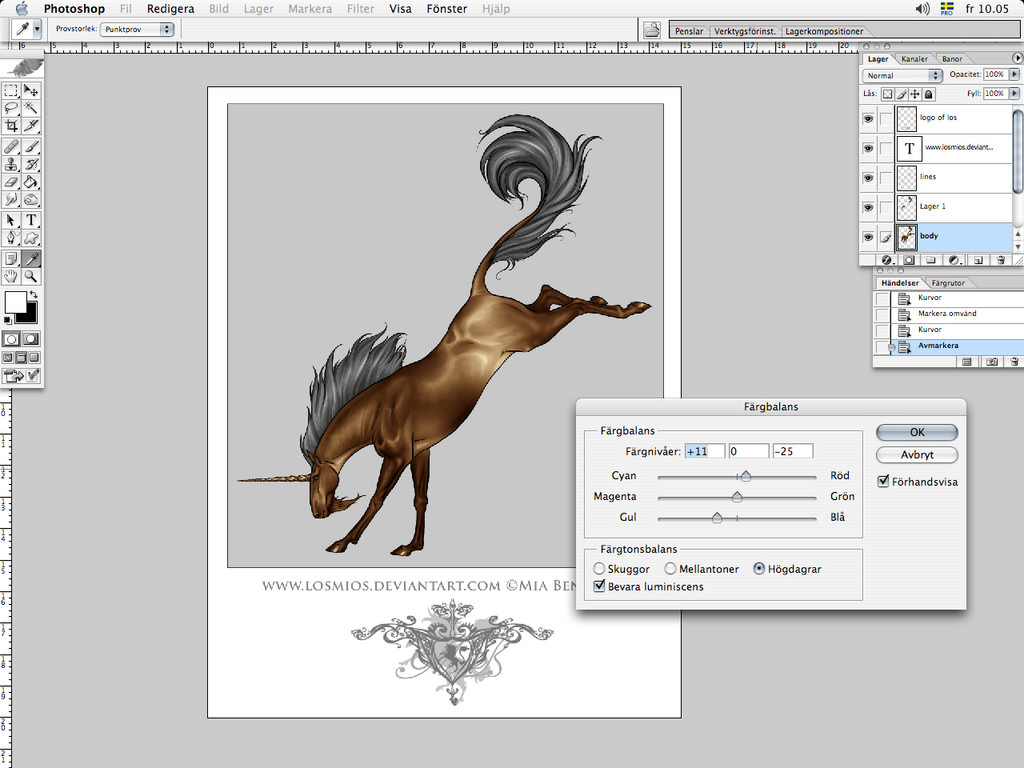Select the Eyedropper tool in toolbox

tap(31, 259)
